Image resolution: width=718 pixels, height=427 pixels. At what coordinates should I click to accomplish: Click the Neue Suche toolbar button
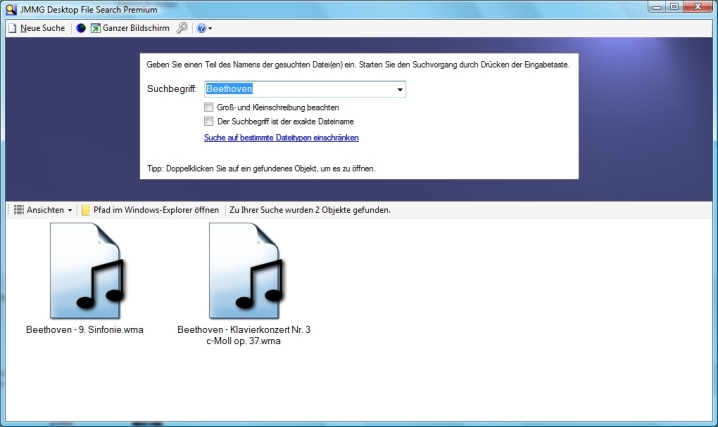point(36,28)
